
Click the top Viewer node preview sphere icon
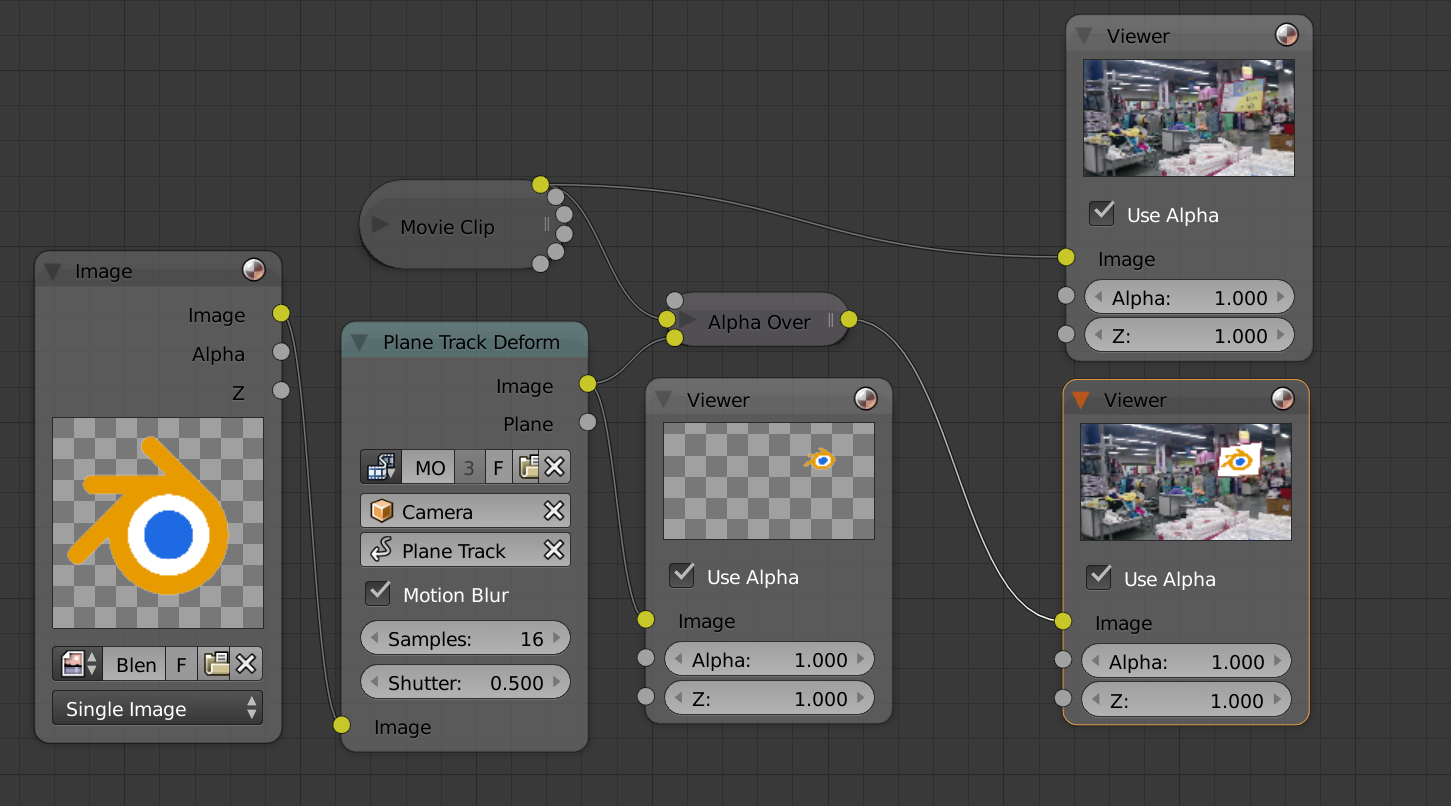pos(1286,36)
